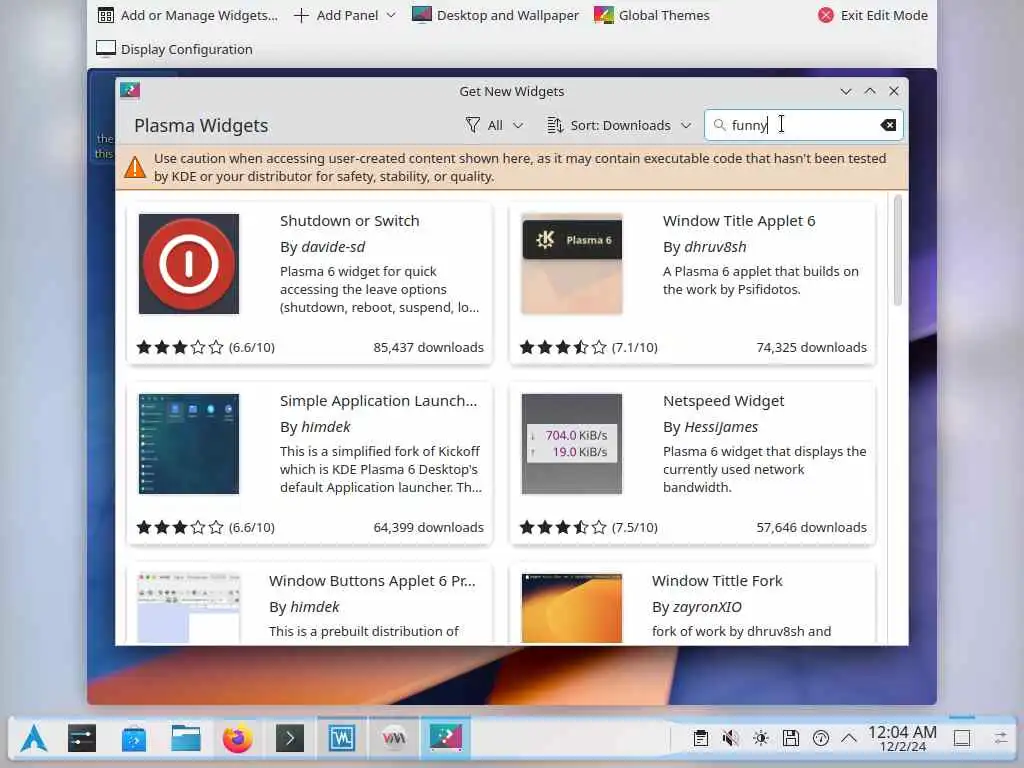Screen dimensions: 1024x768
Task: Click the Get New Widgets window icon
Action: [x=130, y=90]
